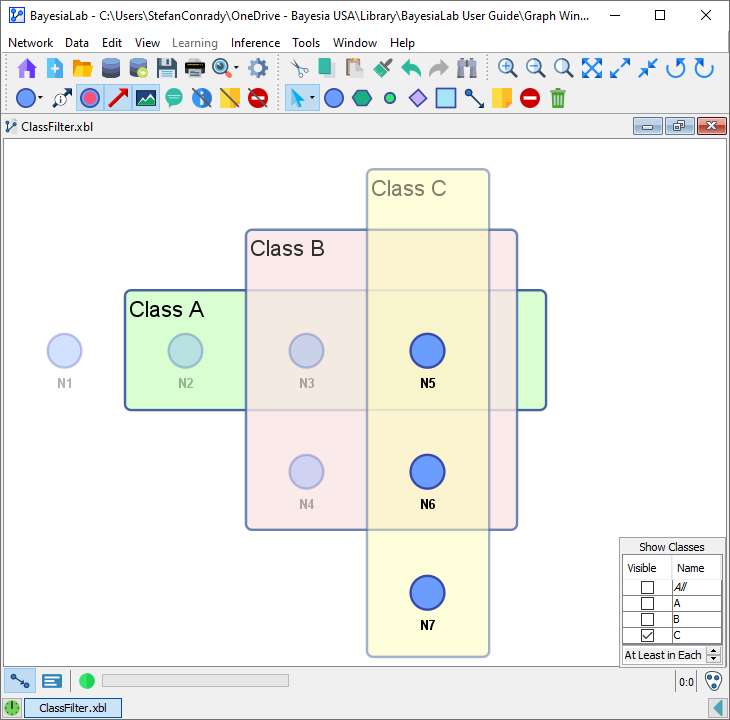The width and height of the screenshot is (730, 720).
Task: Click the Class C label in graph
Action: point(408,188)
